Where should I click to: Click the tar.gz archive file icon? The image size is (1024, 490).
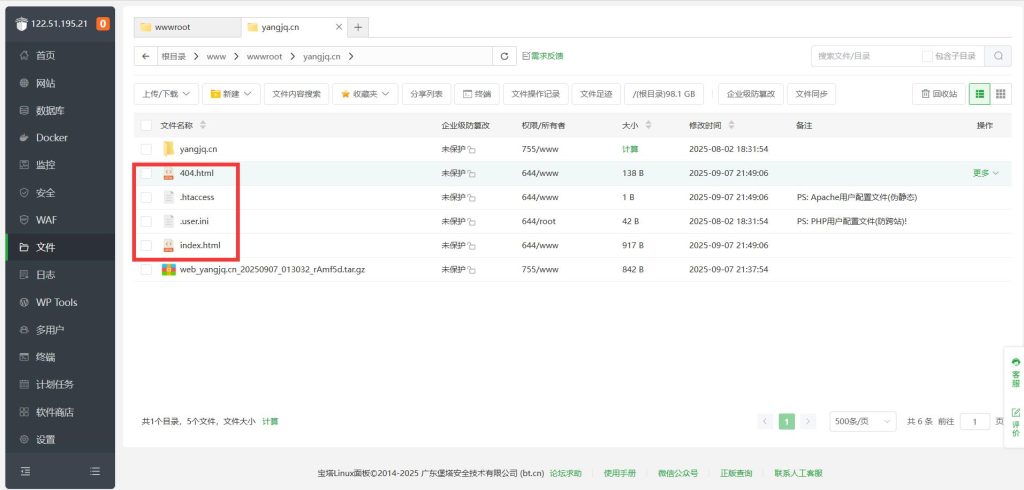coord(168,269)
